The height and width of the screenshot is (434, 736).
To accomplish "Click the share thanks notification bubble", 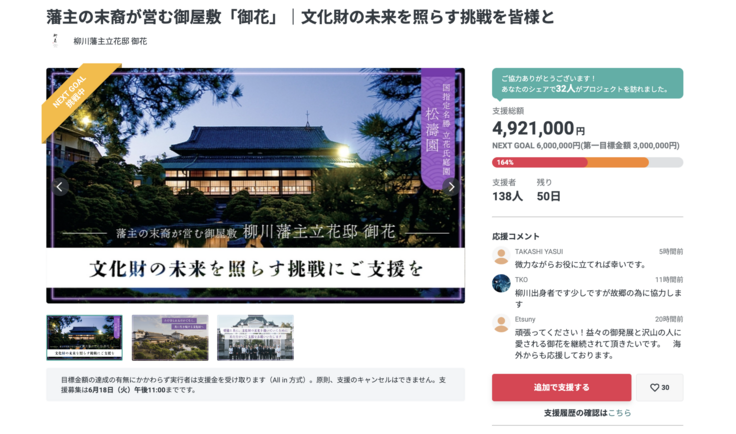I will (x=587, y=84).
